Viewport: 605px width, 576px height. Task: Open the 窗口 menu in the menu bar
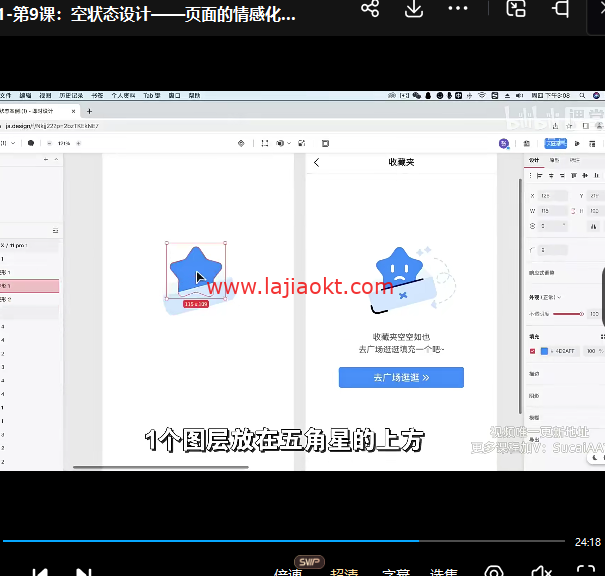click(174, 95)
